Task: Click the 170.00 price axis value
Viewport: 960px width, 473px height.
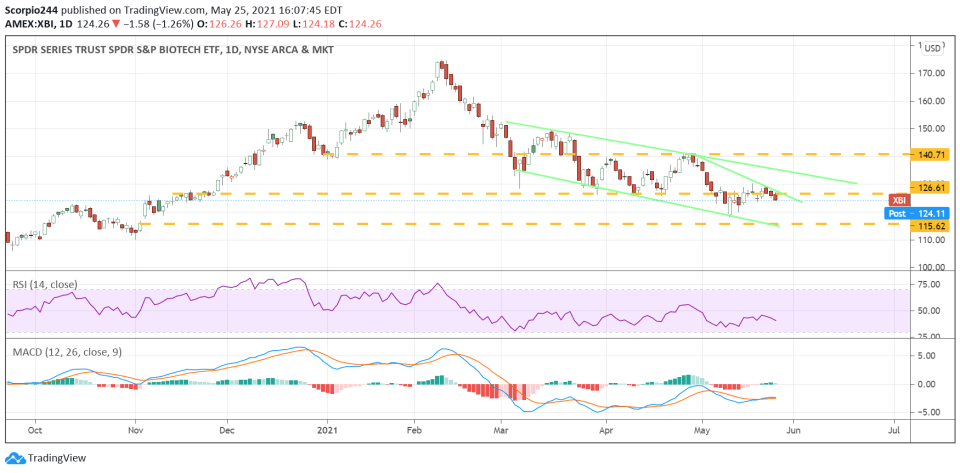Action: click(931, 73)
